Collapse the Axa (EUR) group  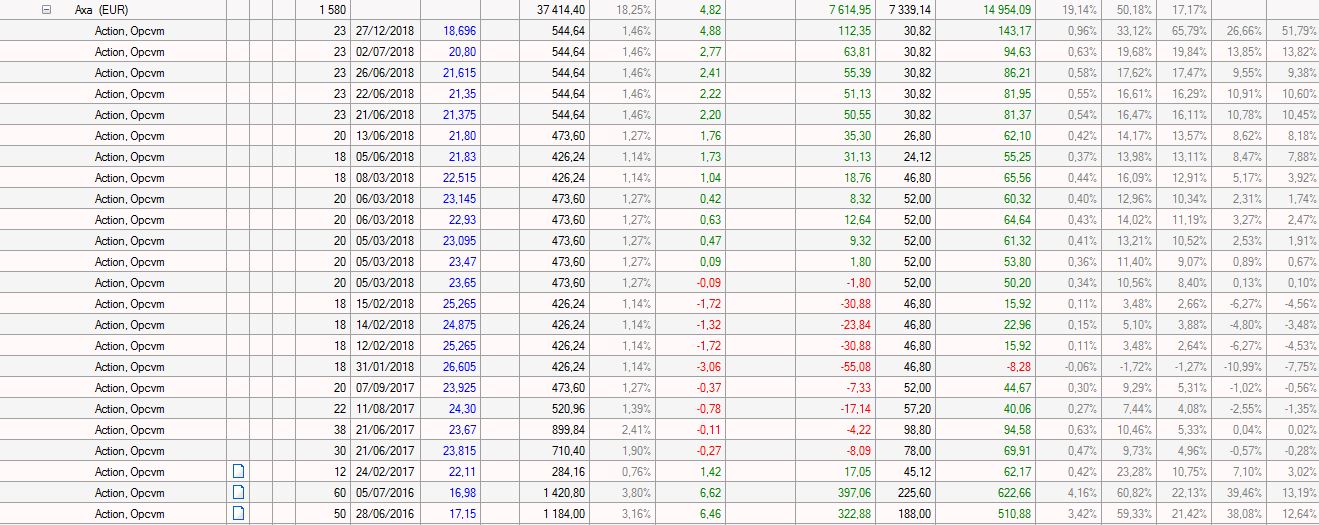pos(46,9)
